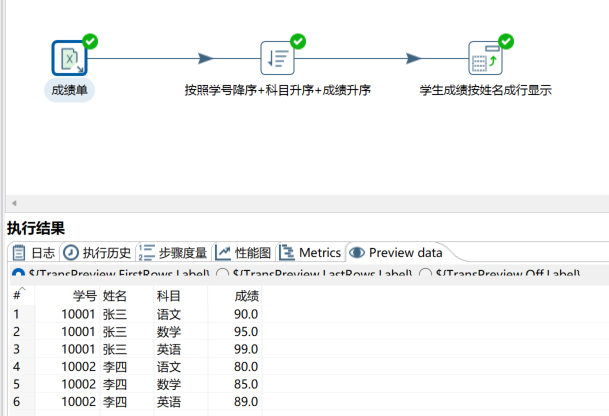
Task: Click the 学号 column header
Action: pyautogui.click(x=84, y=296)
